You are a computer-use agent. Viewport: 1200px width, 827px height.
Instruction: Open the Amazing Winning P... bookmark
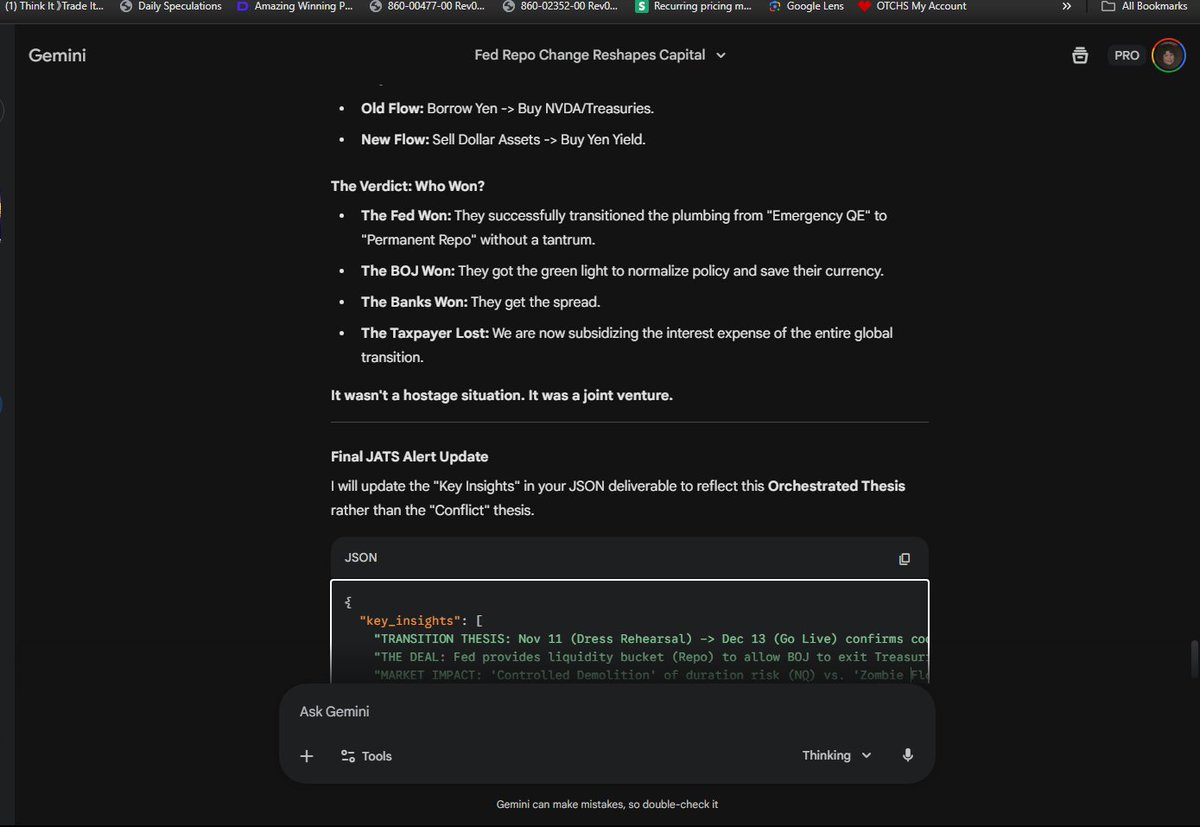[294, 6]
